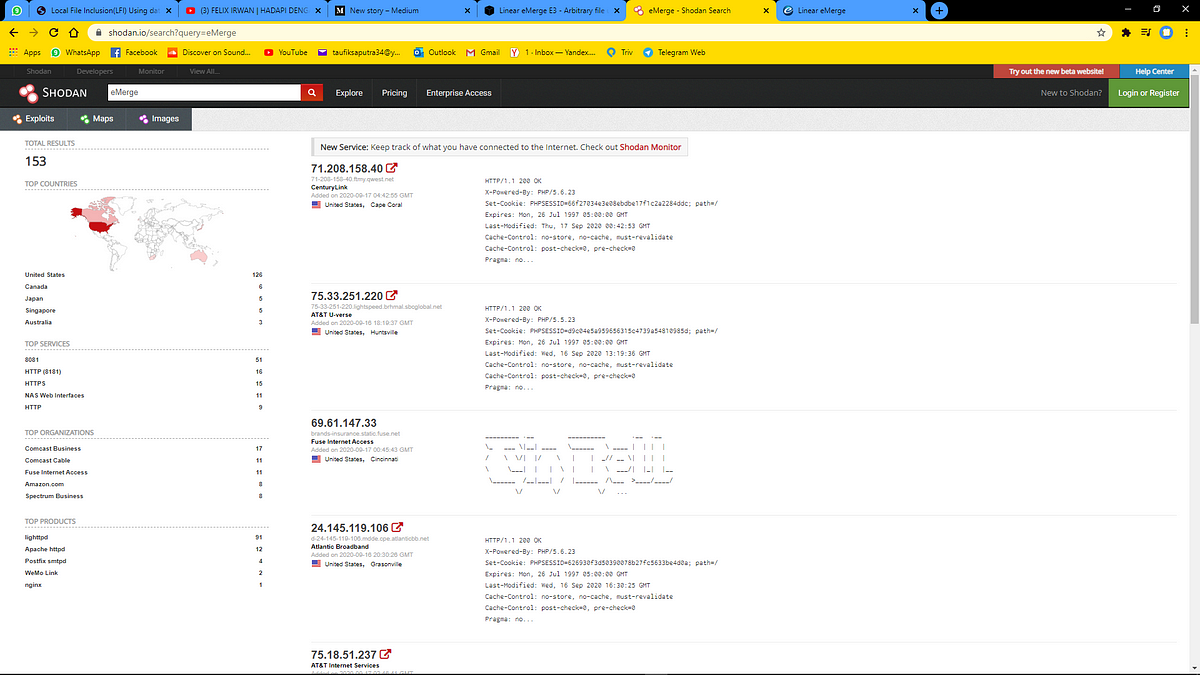
Task: Open host 71.208.158.40 details
Action: [347, 168]
